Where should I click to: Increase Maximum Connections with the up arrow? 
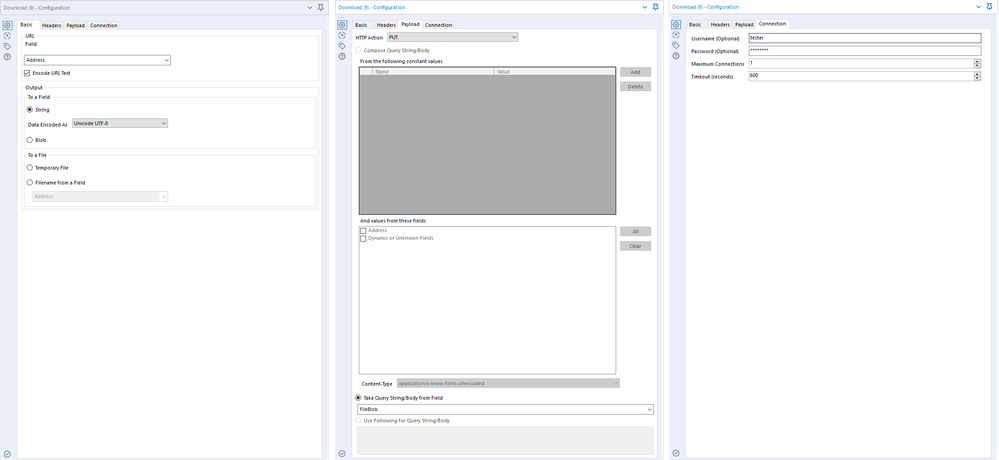[x=977, y=61]
